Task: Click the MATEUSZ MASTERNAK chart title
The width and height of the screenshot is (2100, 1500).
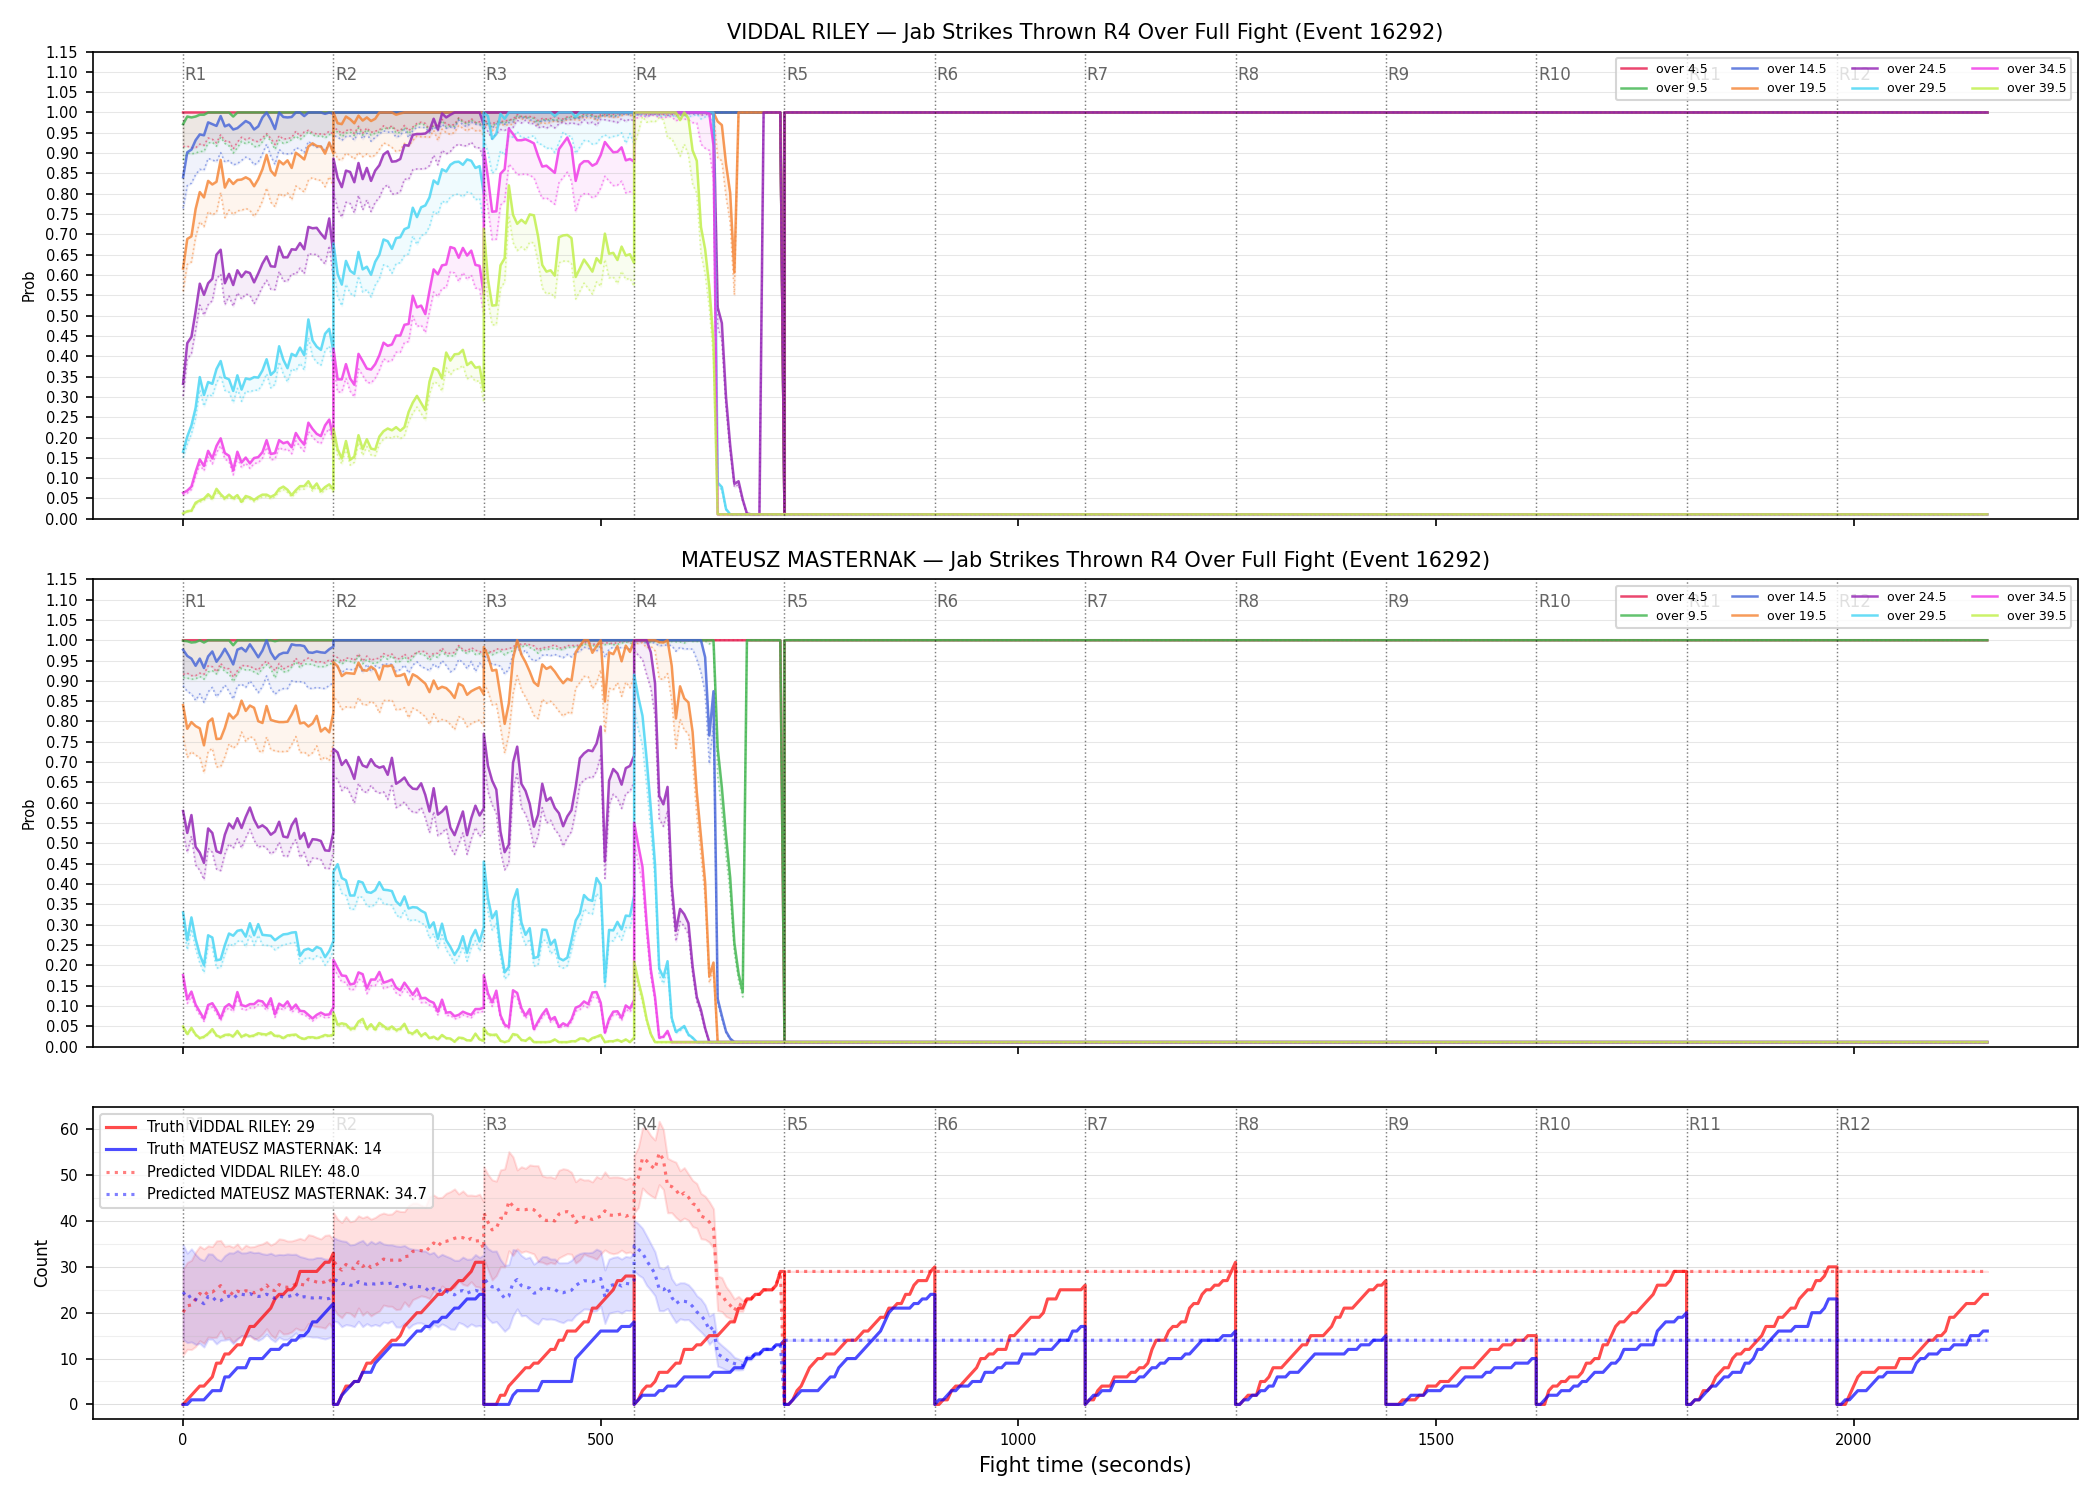Action: coord(1085,560)
